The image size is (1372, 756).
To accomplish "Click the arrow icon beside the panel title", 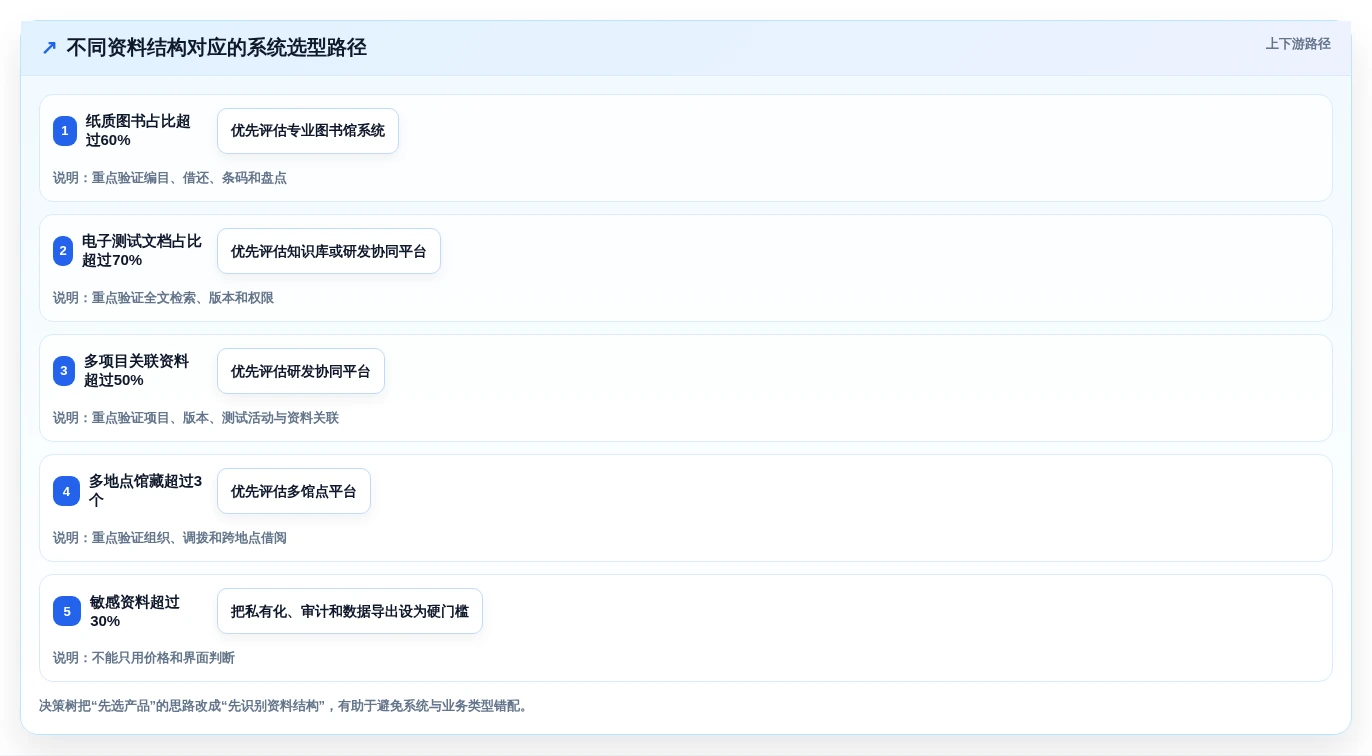I will point(49,48).
